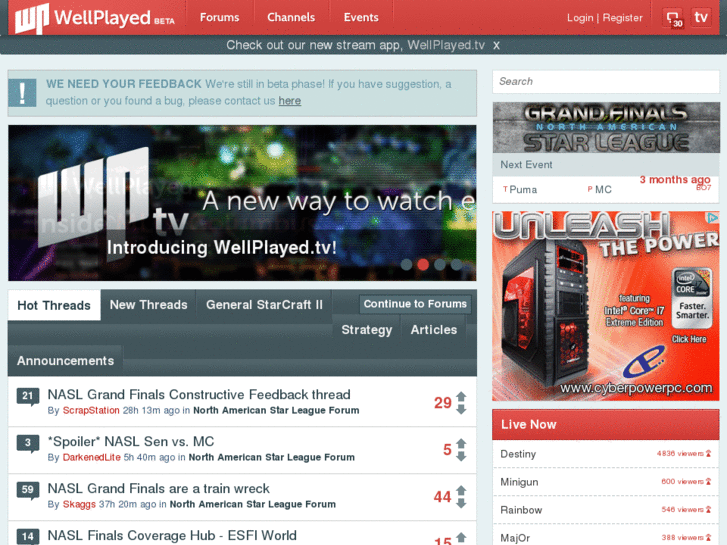Select the second red carousel dot
Viewport: 727px width, 545px height.
423,264
